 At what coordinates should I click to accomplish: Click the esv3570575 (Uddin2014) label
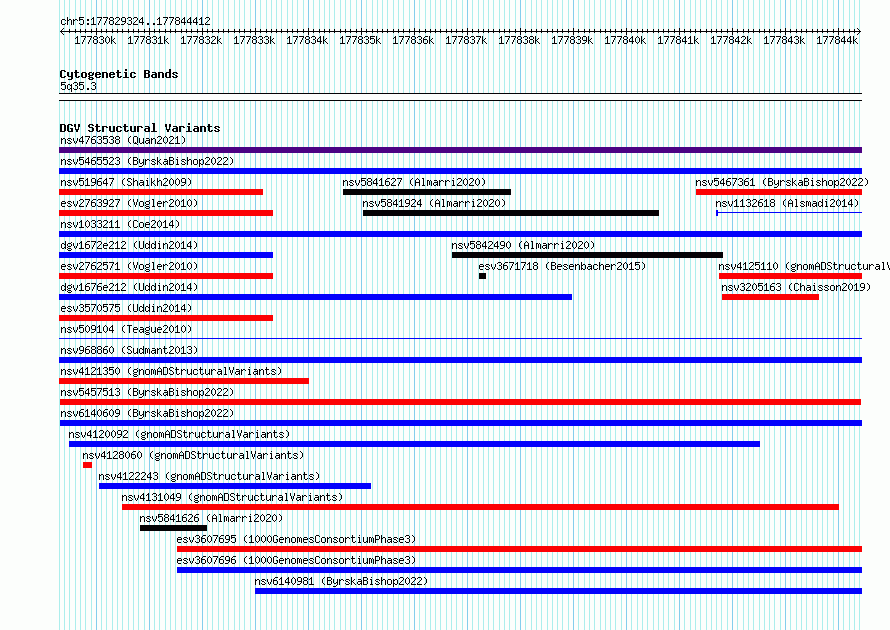pos(126,308)
